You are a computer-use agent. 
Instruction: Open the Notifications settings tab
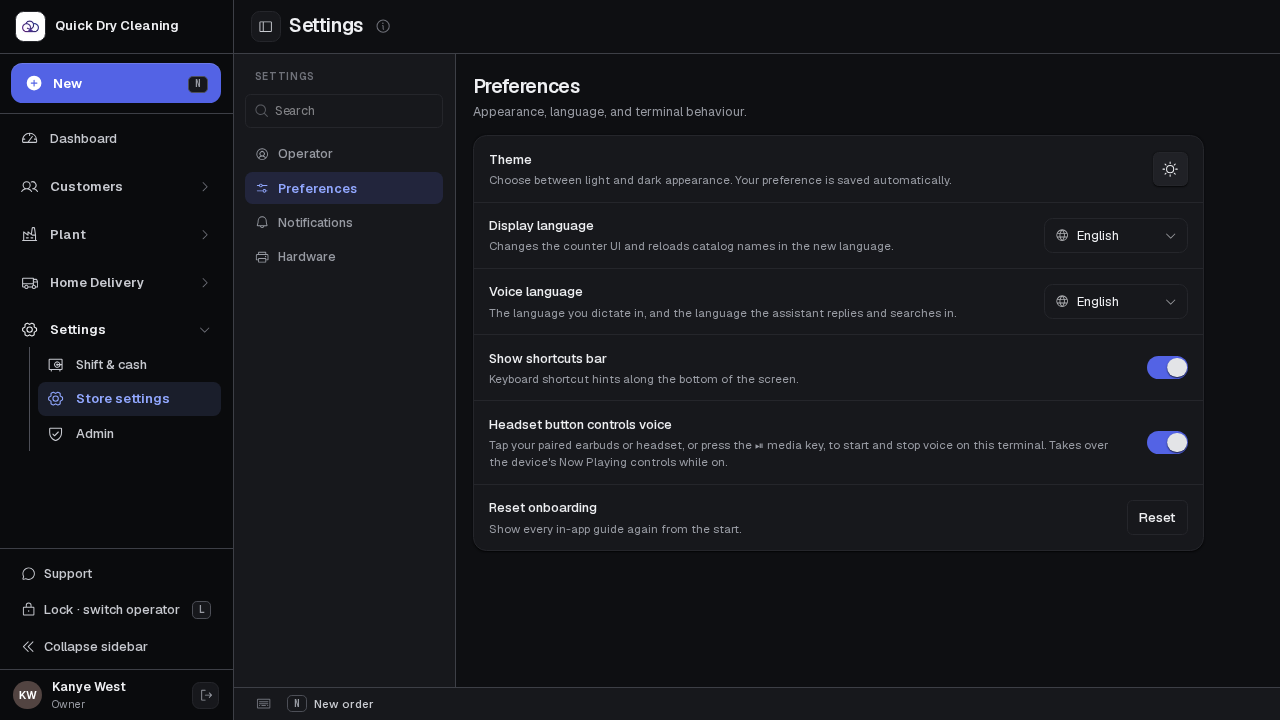coord(344,222)
